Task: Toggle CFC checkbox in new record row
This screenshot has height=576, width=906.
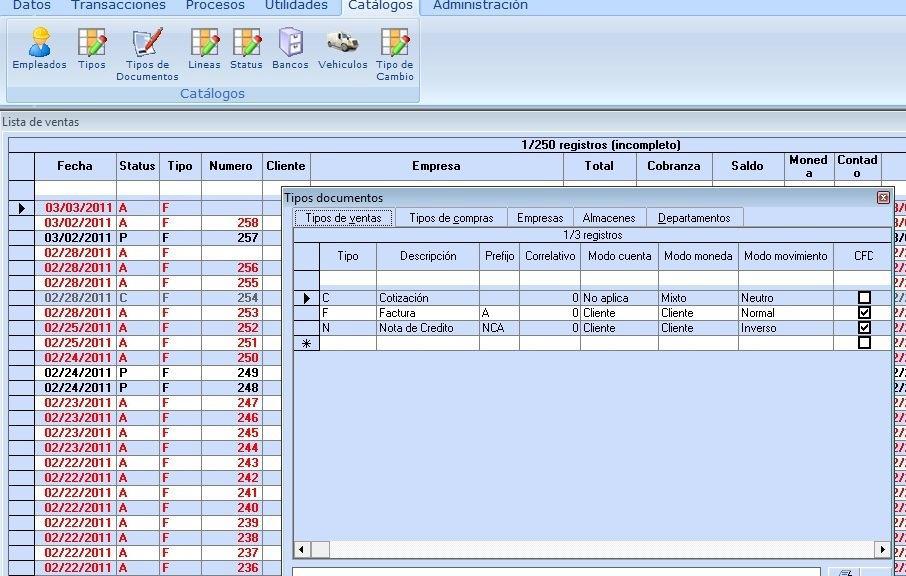Action: 864,343
